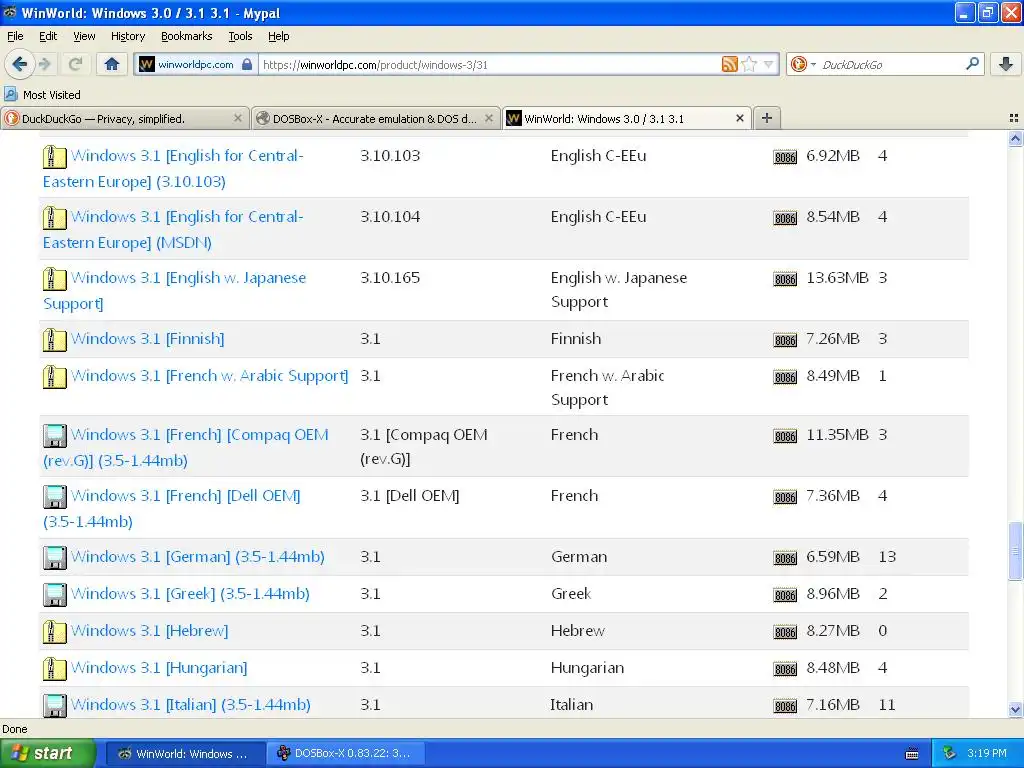Image resolution: width=1024 pixels, height=768 pixels.
Task: Open the Windows 3.1 Hebrew link
Action: click(x=150, y=630)
